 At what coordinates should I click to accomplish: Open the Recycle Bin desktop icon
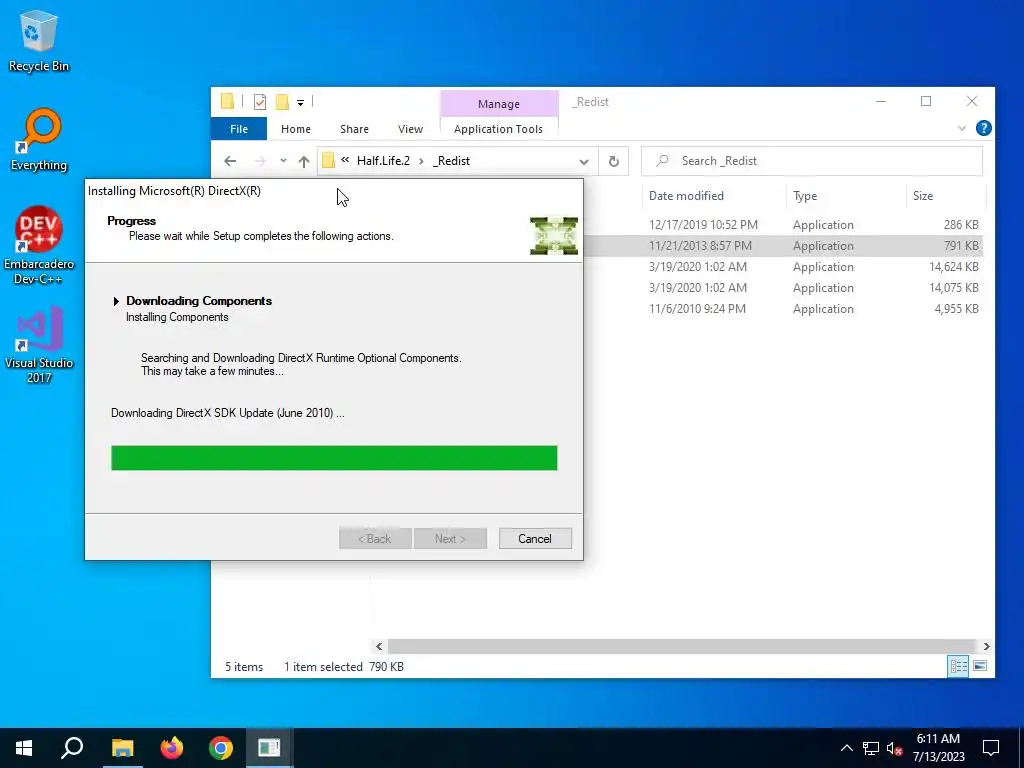(39, 40)
